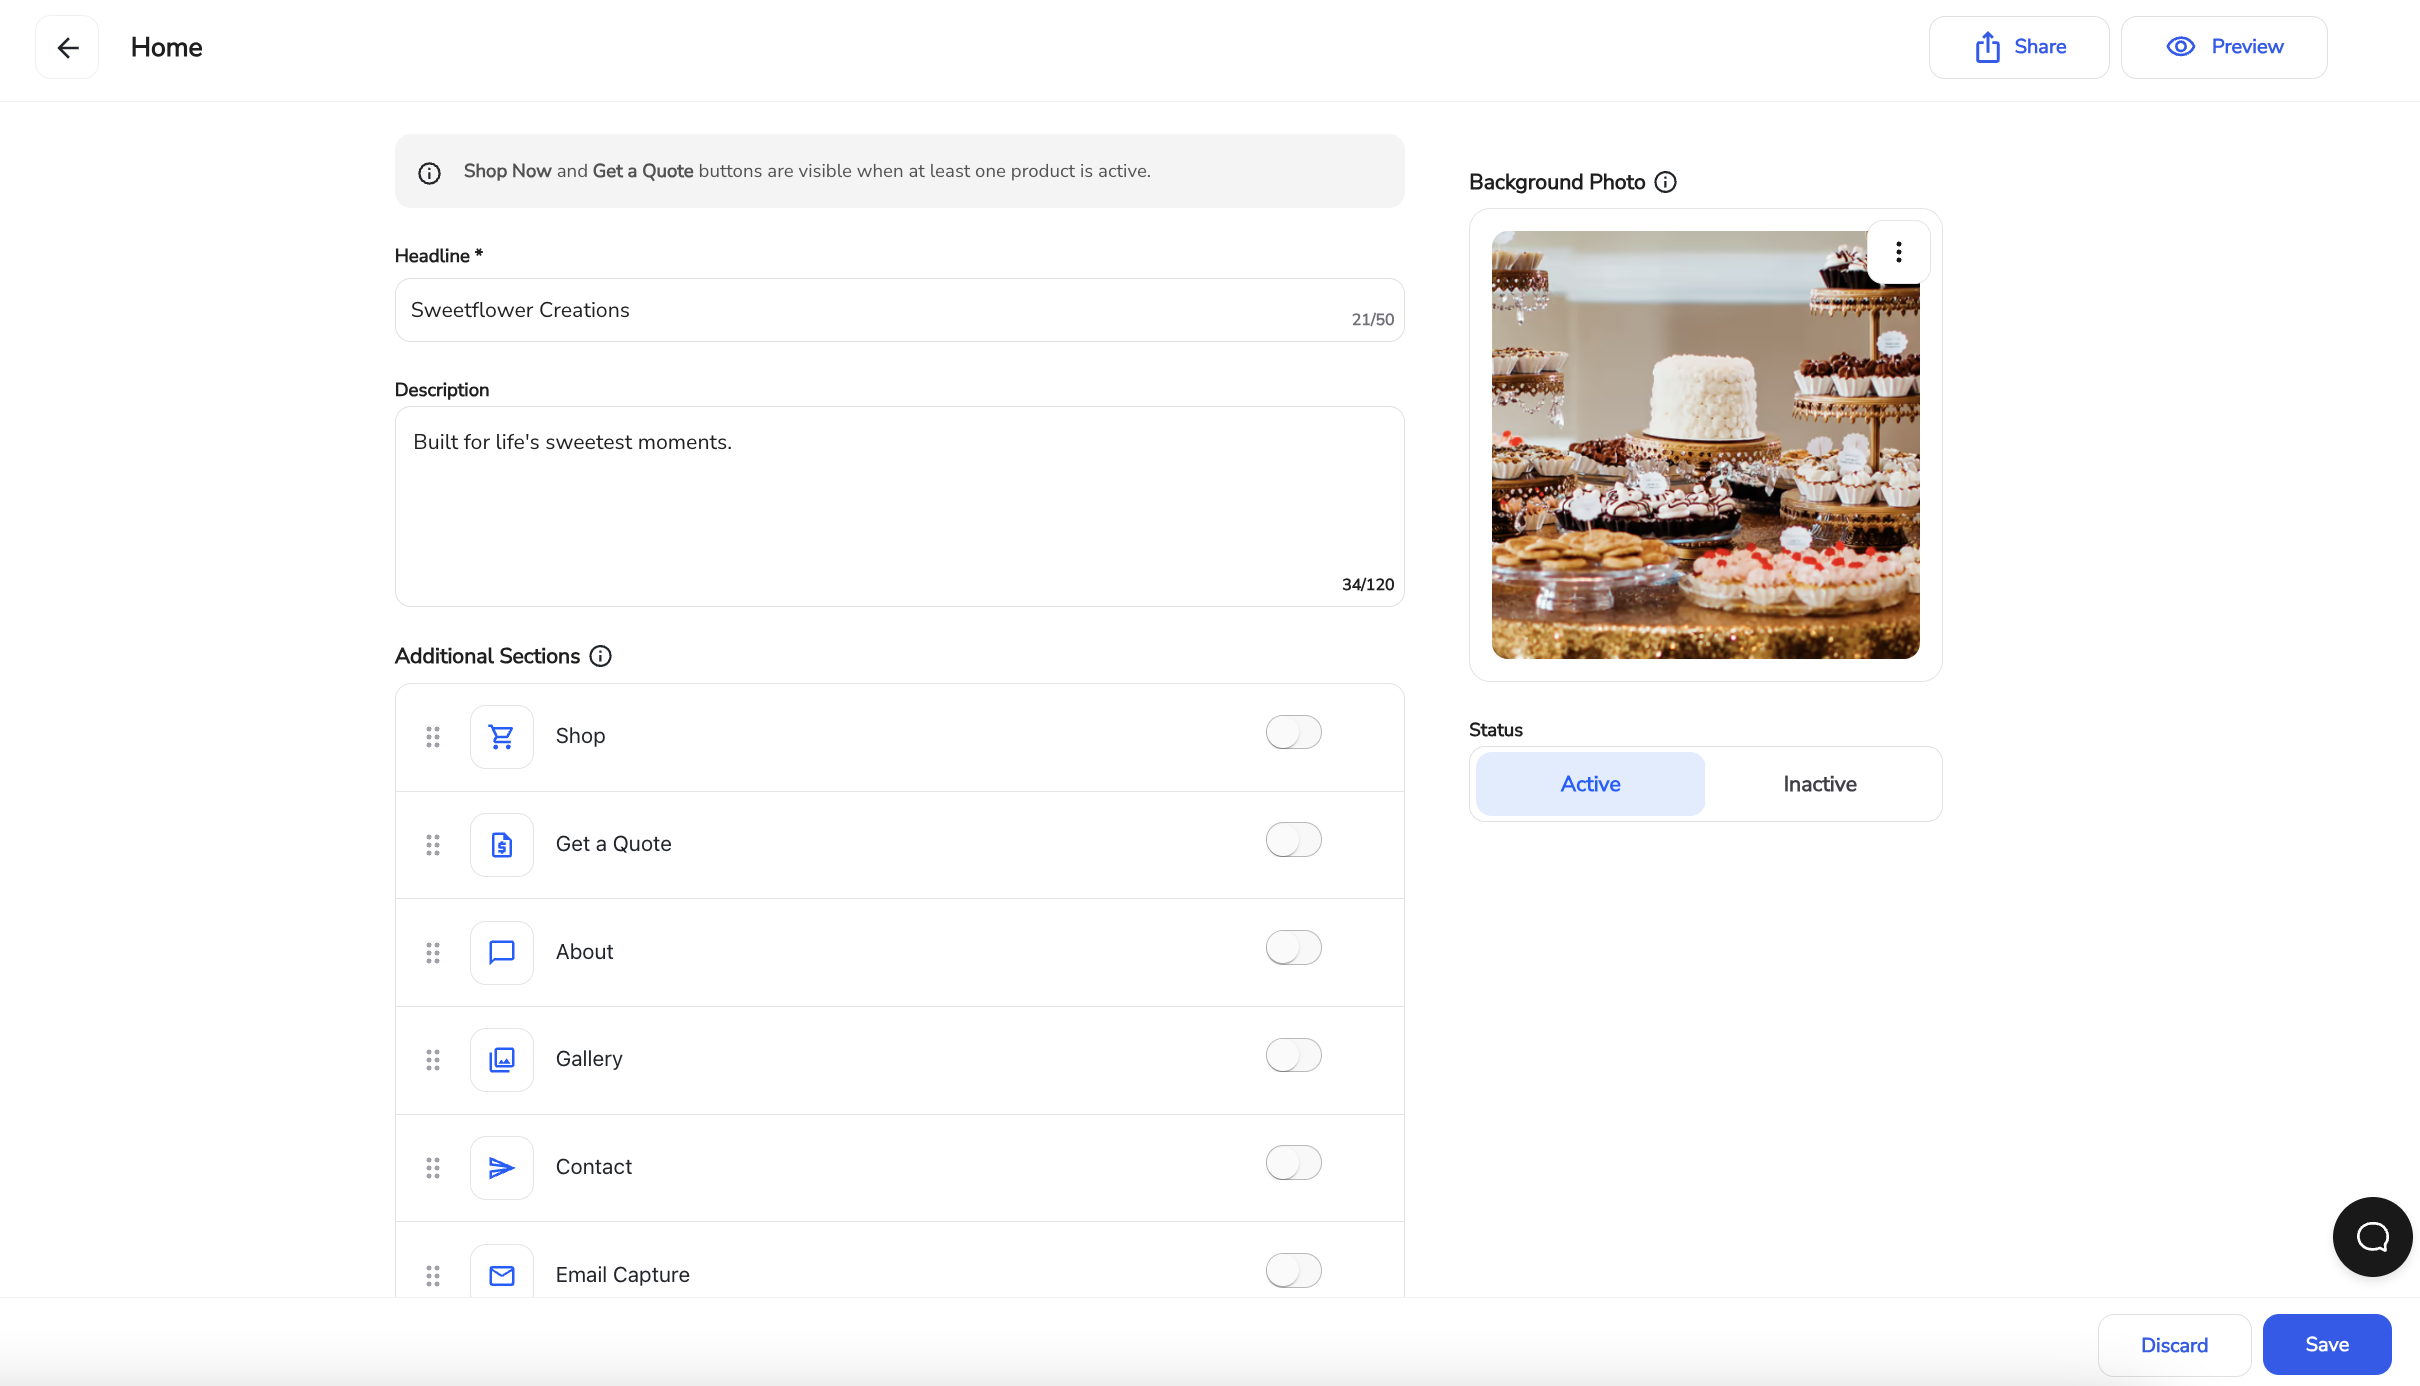Show info about Additional Sections
This screenshot has height=1386, width=2420.
point(600,656)
